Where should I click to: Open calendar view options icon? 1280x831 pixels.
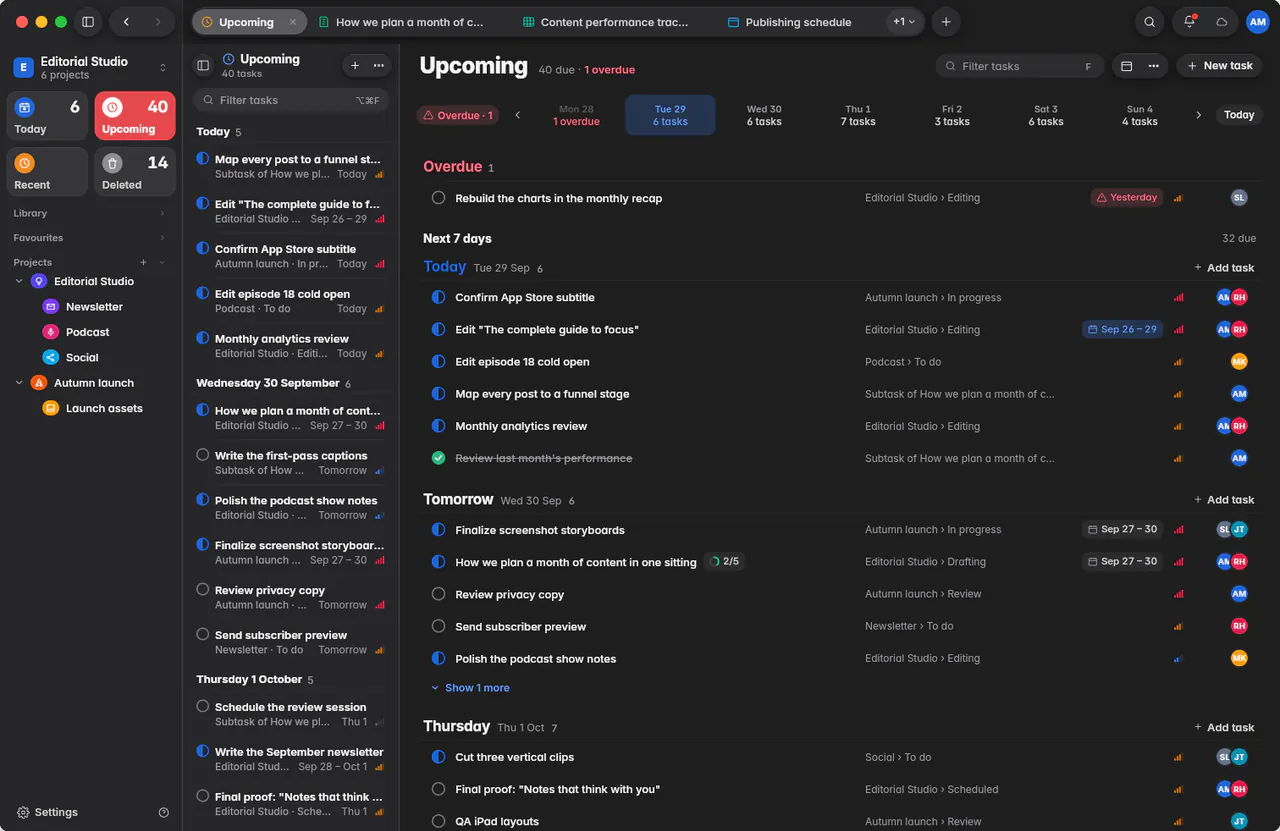click(x=1127, y=66)
